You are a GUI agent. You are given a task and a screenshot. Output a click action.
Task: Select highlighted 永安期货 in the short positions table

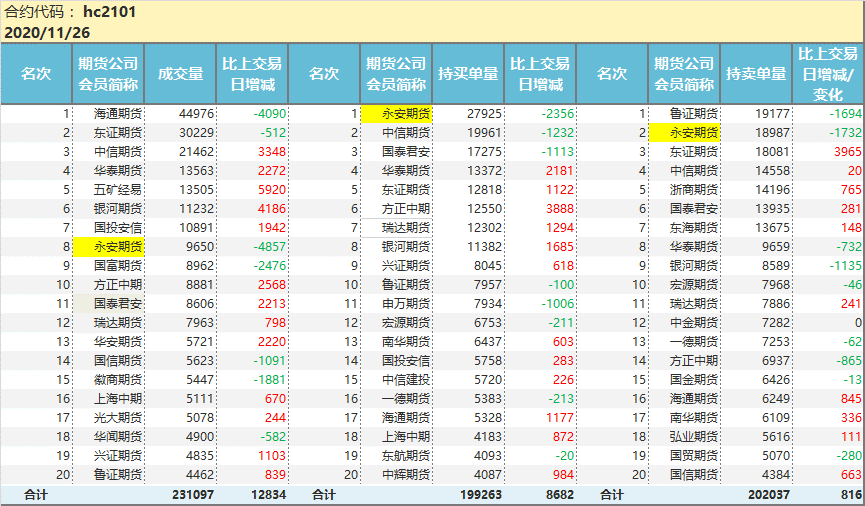(685, 132)
